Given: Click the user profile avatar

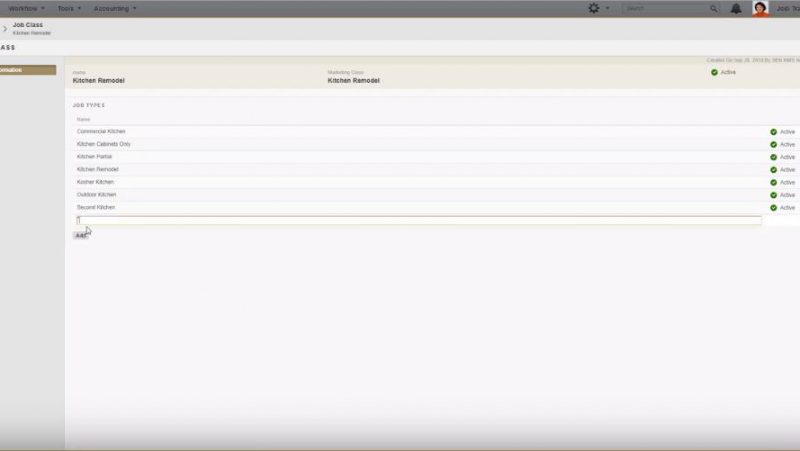Looking at the screenshot, I should point(761,8).
